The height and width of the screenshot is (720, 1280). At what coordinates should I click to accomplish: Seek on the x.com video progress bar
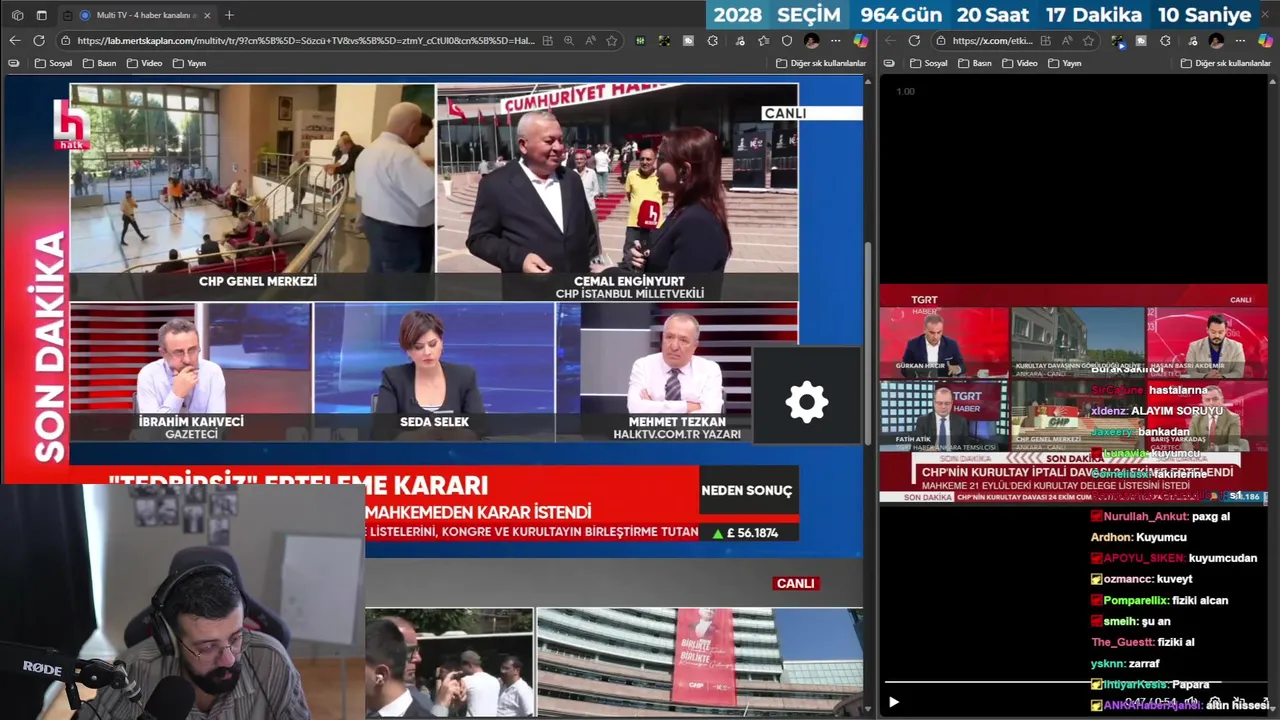coord(1075,683)
